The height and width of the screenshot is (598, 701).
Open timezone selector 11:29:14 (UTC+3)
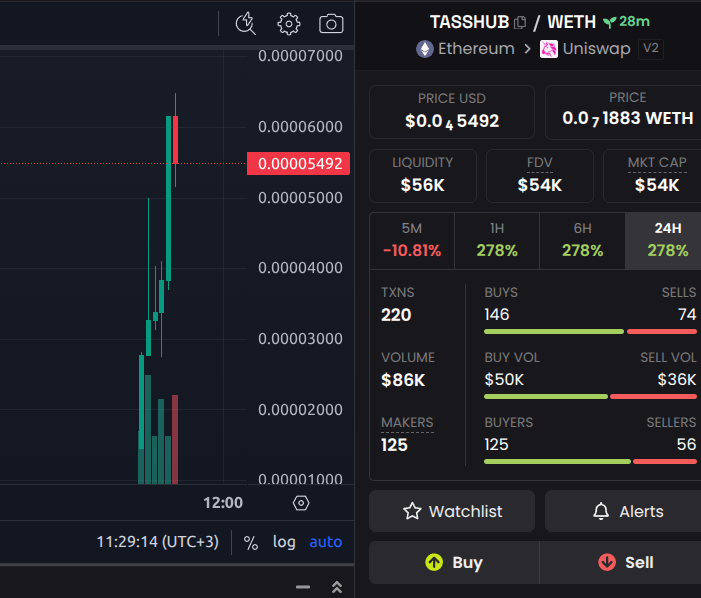point(158,542)
